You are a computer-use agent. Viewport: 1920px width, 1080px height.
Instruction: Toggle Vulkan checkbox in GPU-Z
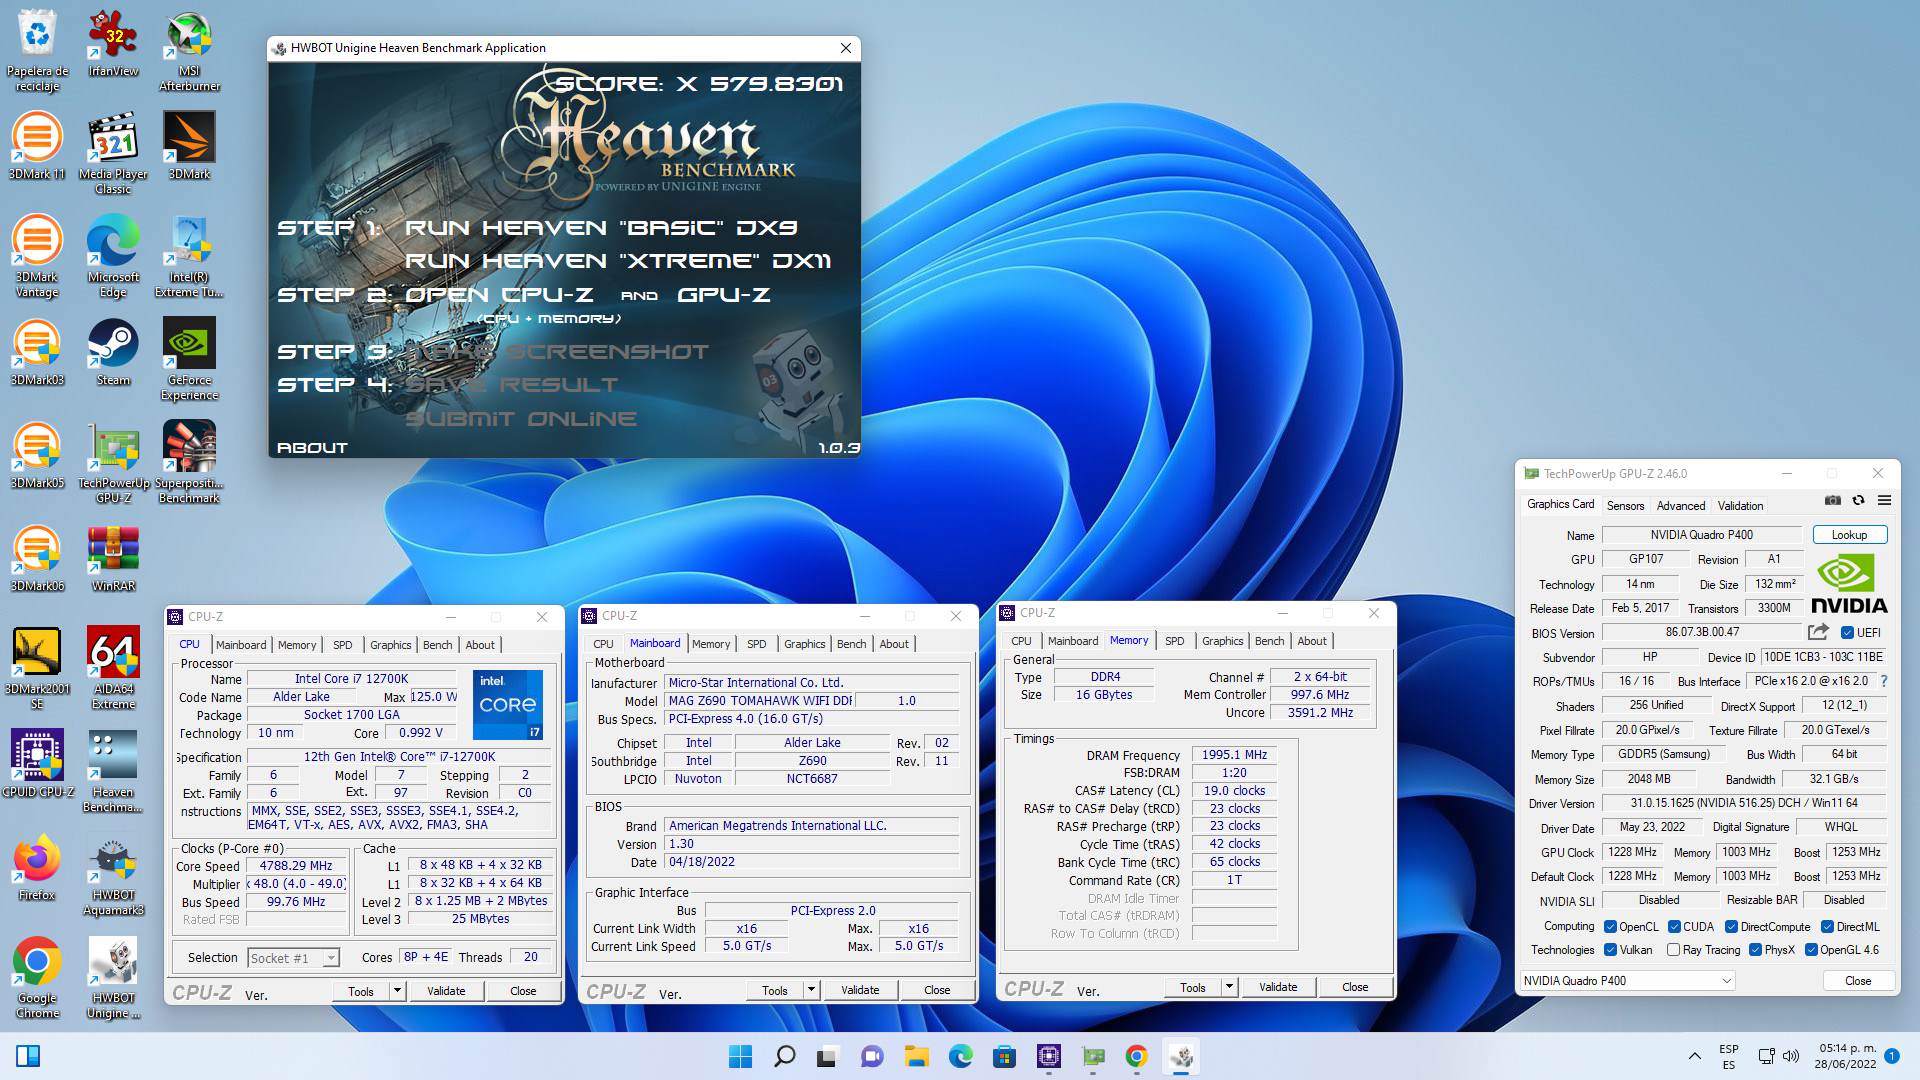(x=1610, y=950)
